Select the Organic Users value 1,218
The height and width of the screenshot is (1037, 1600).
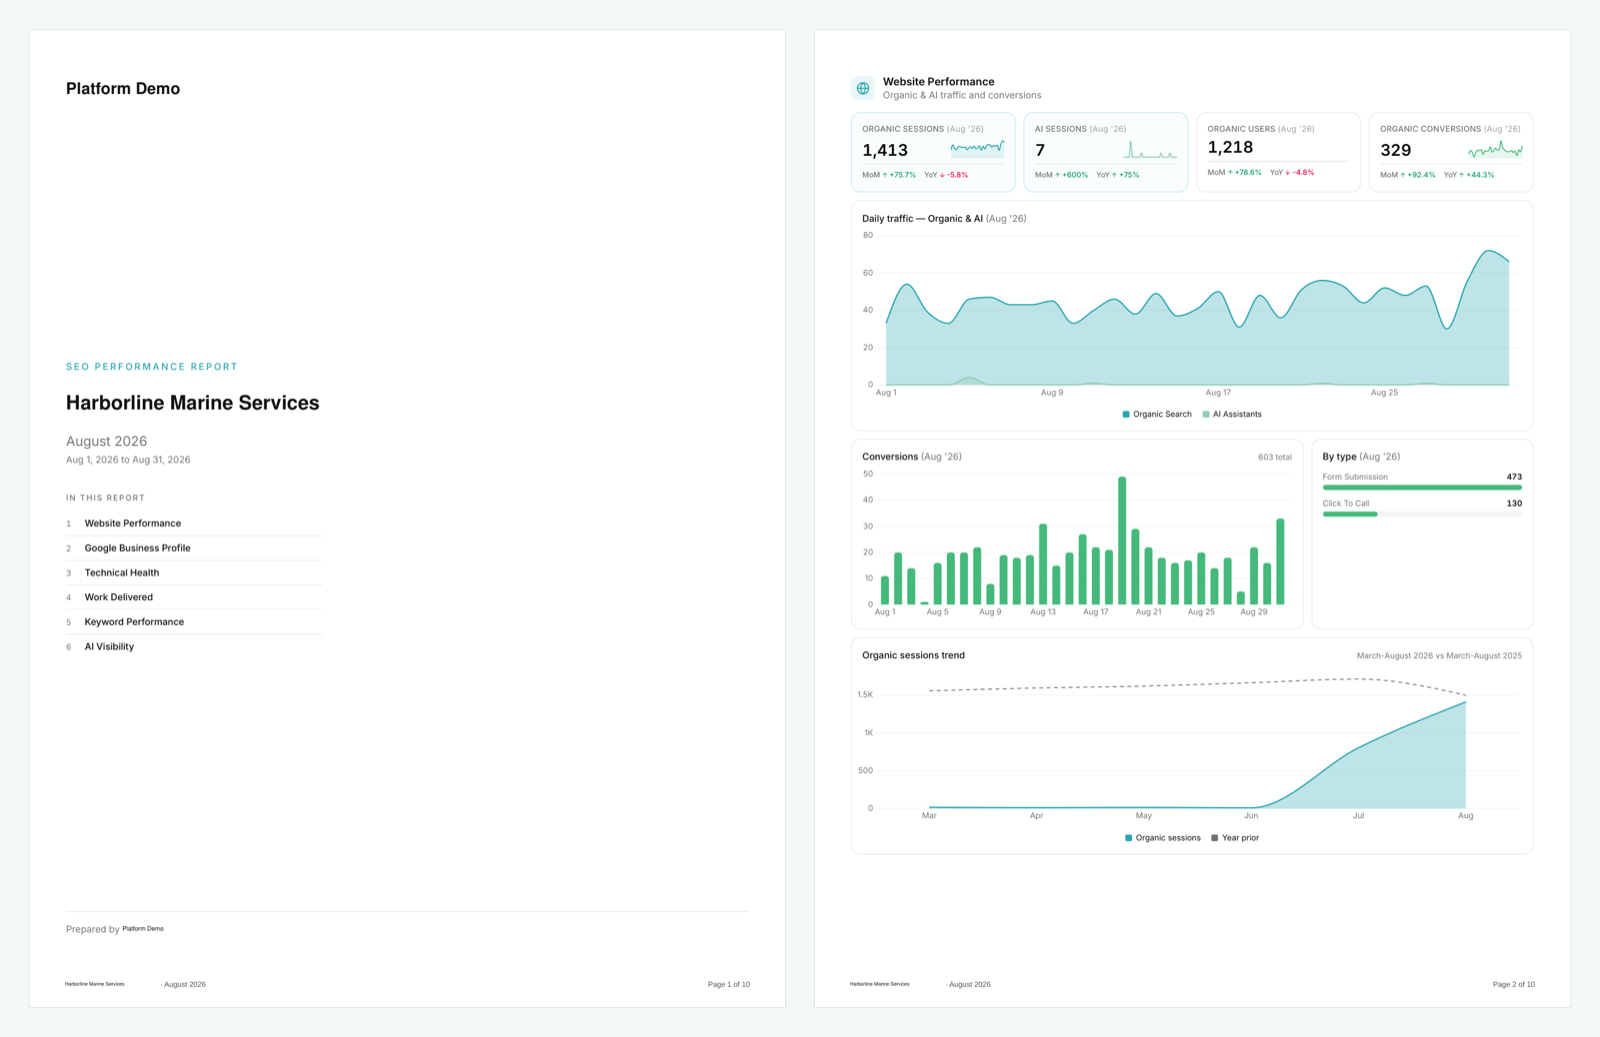(1230, 147)
